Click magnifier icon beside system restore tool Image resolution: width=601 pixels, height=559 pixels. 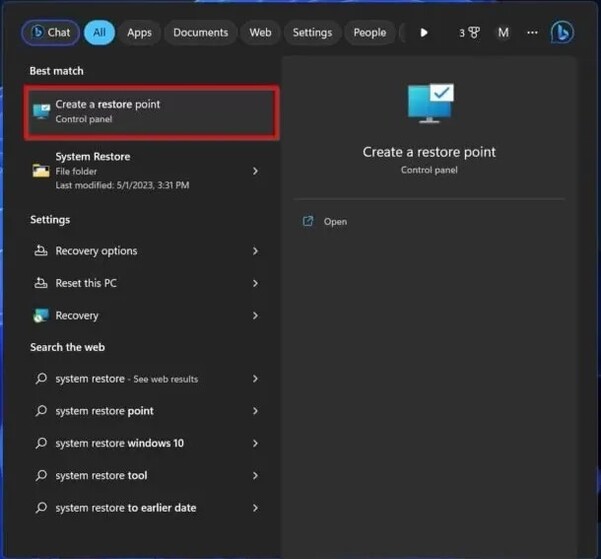(x=41, y=475)
